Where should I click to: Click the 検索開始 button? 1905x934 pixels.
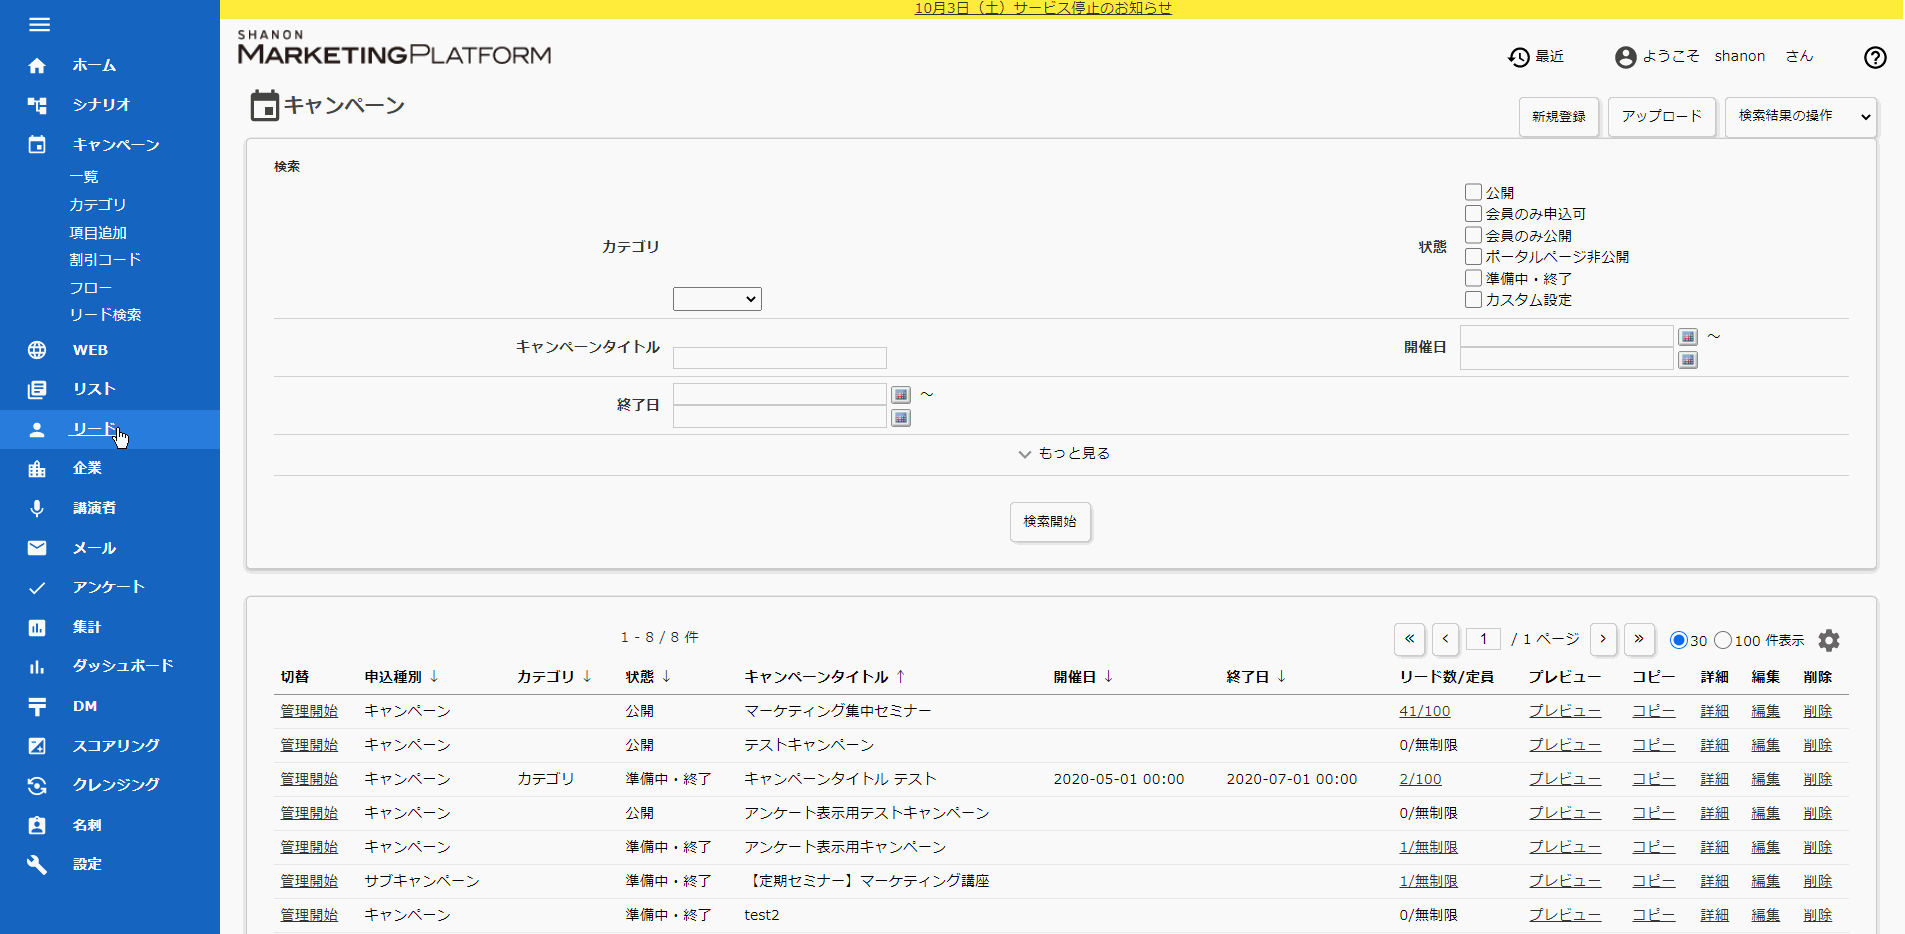coord(1050,522)
